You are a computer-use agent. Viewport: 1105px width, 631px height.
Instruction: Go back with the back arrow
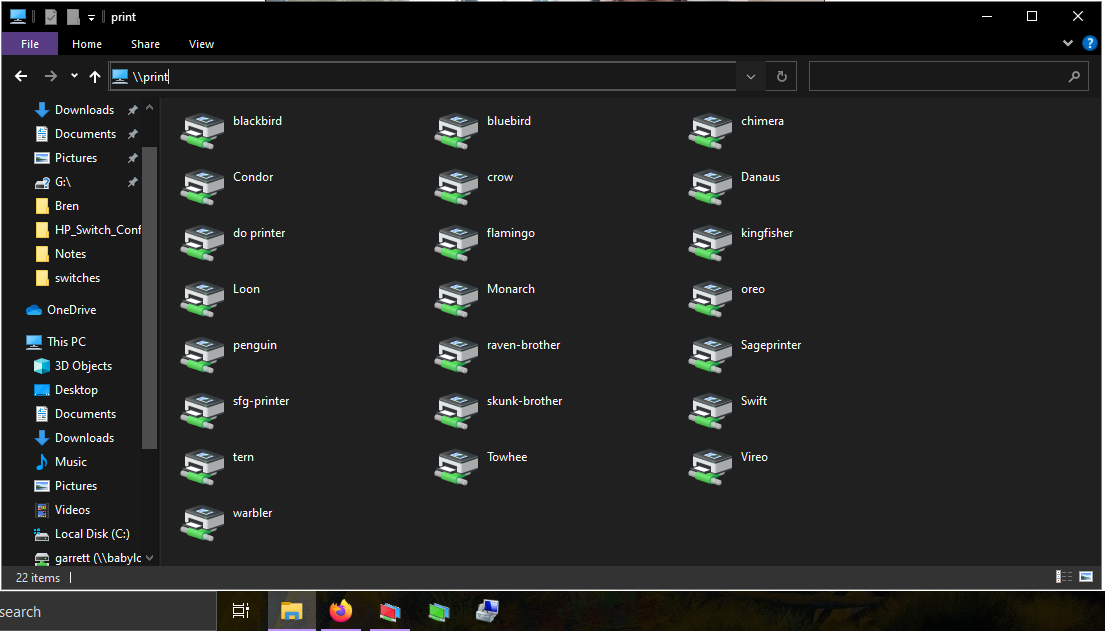click(21, 76)
